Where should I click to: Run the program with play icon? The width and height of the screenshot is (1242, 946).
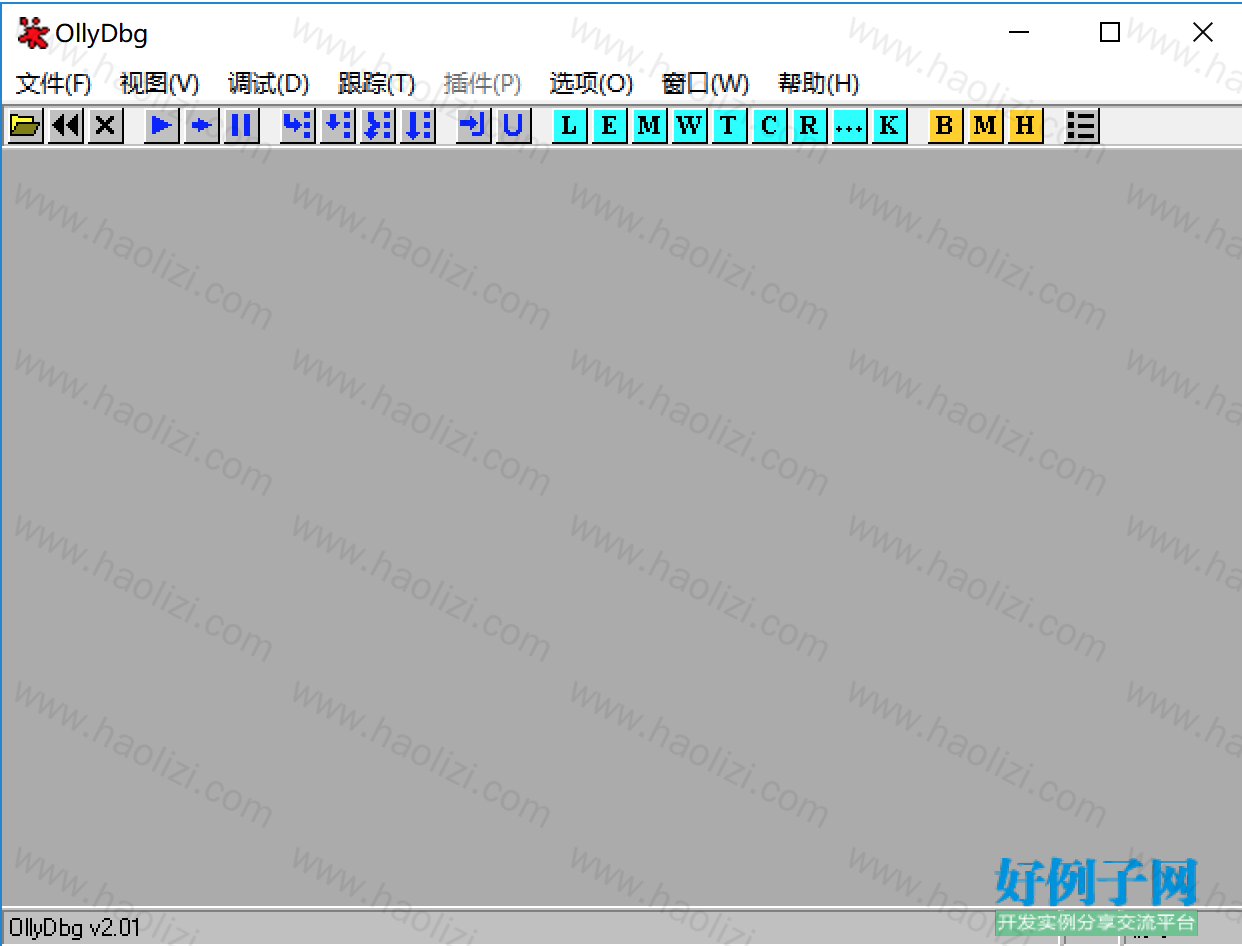(162, 126)
